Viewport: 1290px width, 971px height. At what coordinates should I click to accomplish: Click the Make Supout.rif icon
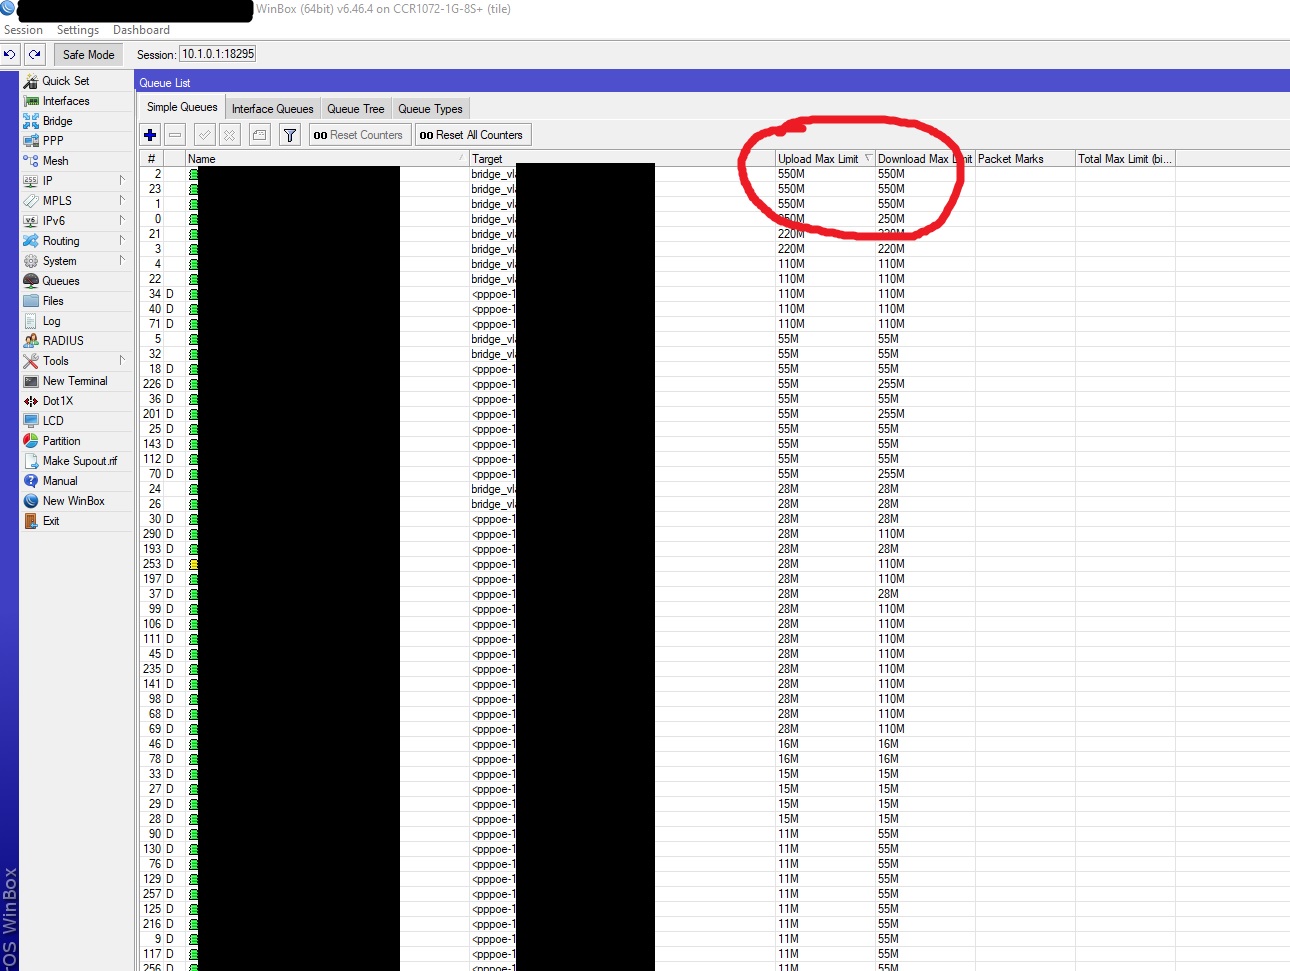coord(31,461)
